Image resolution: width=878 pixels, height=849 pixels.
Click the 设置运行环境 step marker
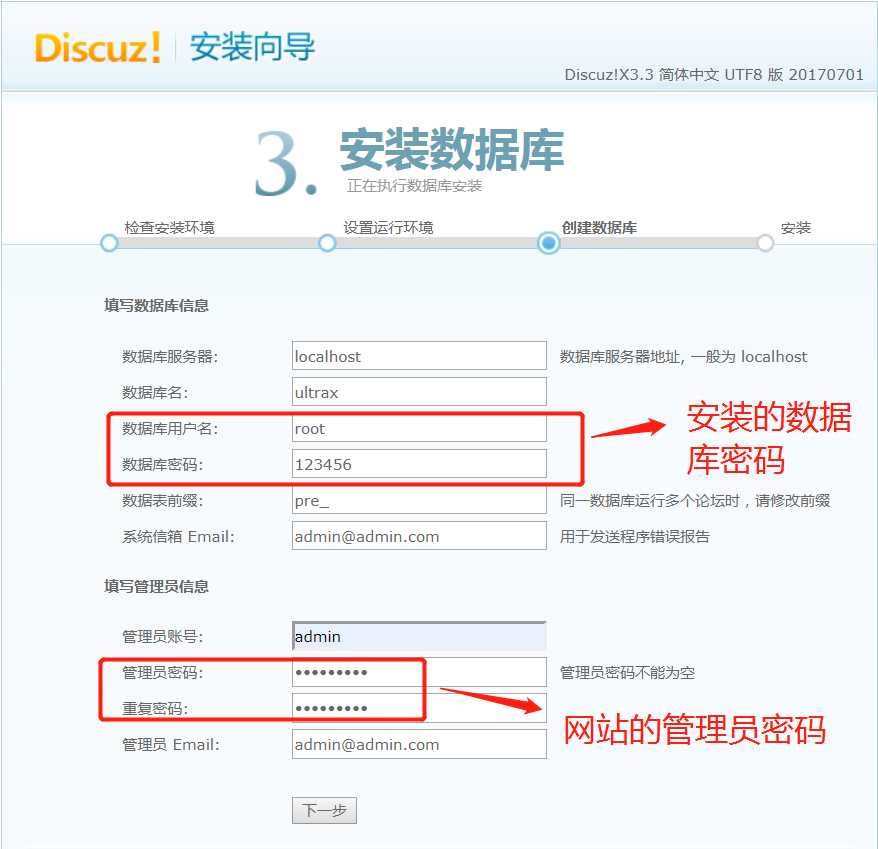click(x=327, y=243)
